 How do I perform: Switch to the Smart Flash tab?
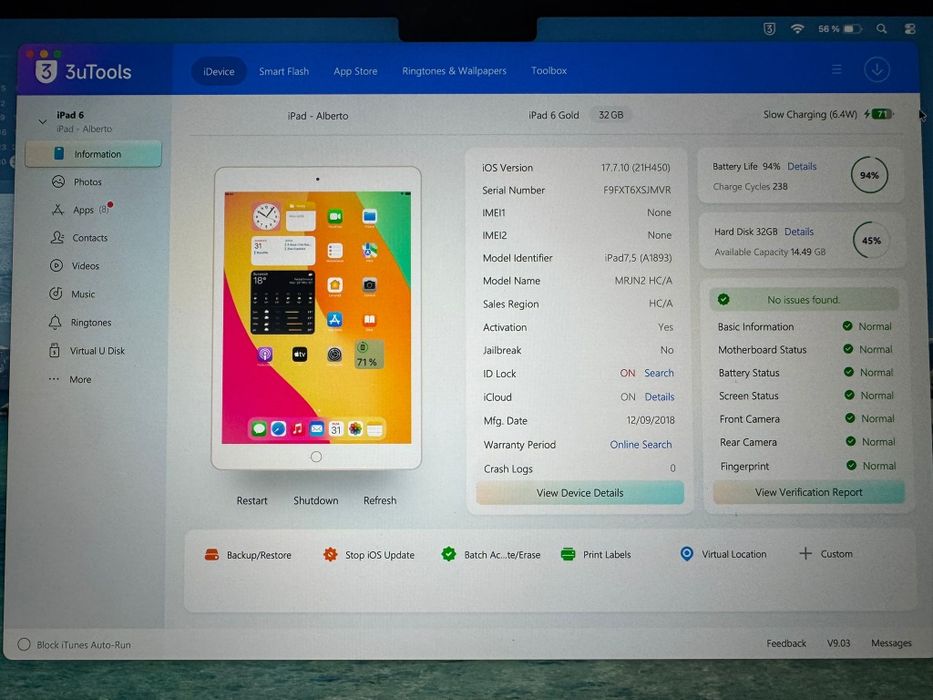284,71
